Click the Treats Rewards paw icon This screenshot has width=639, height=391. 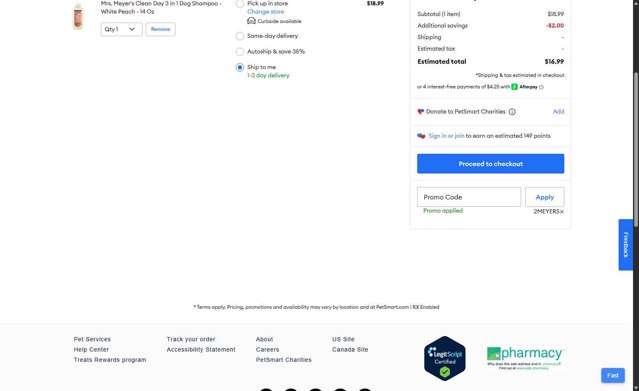(x=421, y=136)
